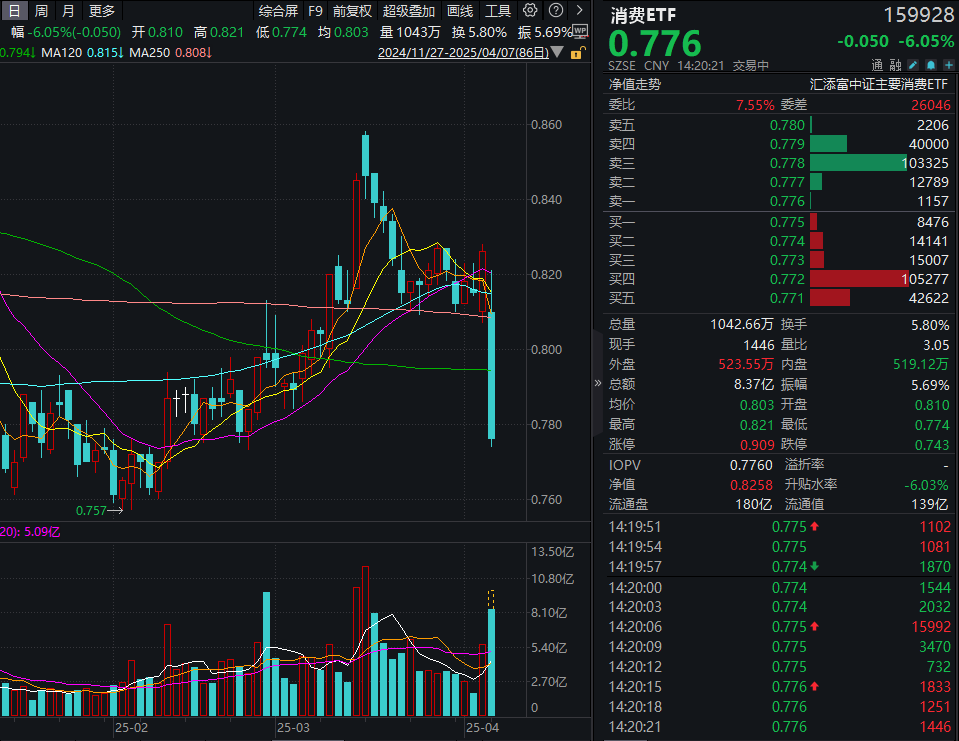Screen dimensions: 959x741
Task: Click the green plus icon top right
Action: coord(948,64)
